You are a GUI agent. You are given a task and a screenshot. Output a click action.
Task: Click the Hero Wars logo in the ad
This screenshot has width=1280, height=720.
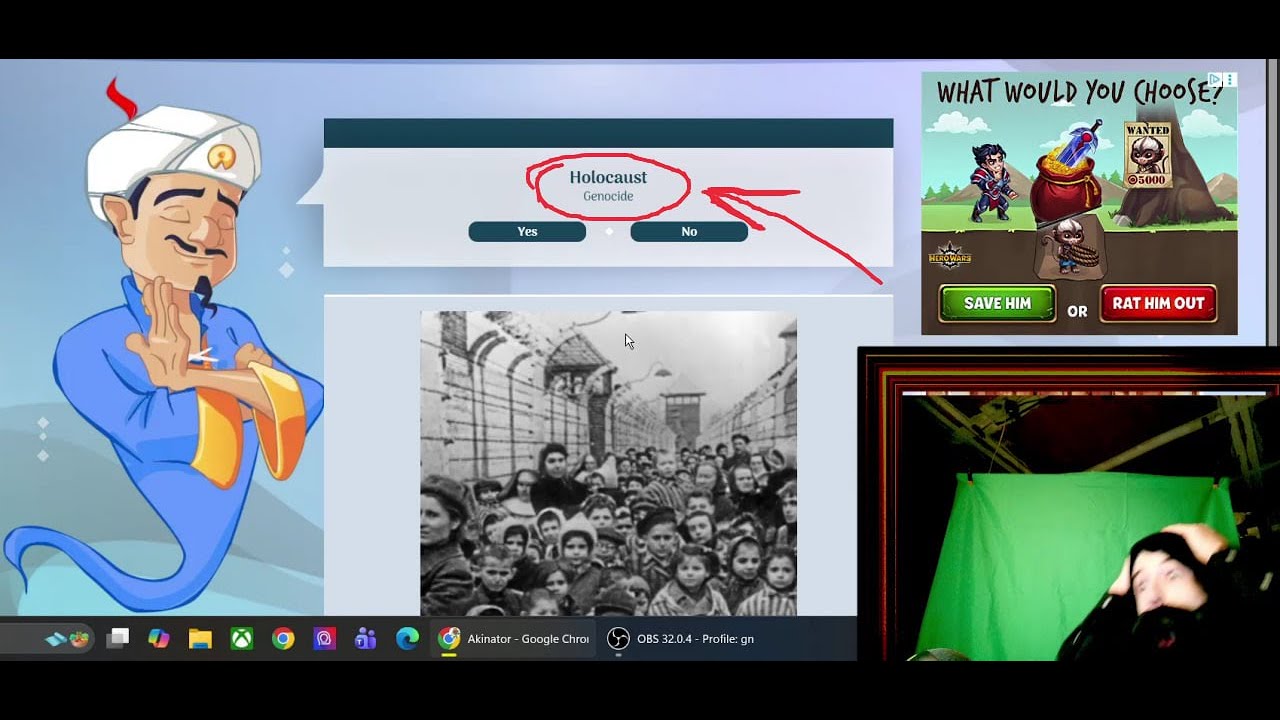(x=950, y=256)
